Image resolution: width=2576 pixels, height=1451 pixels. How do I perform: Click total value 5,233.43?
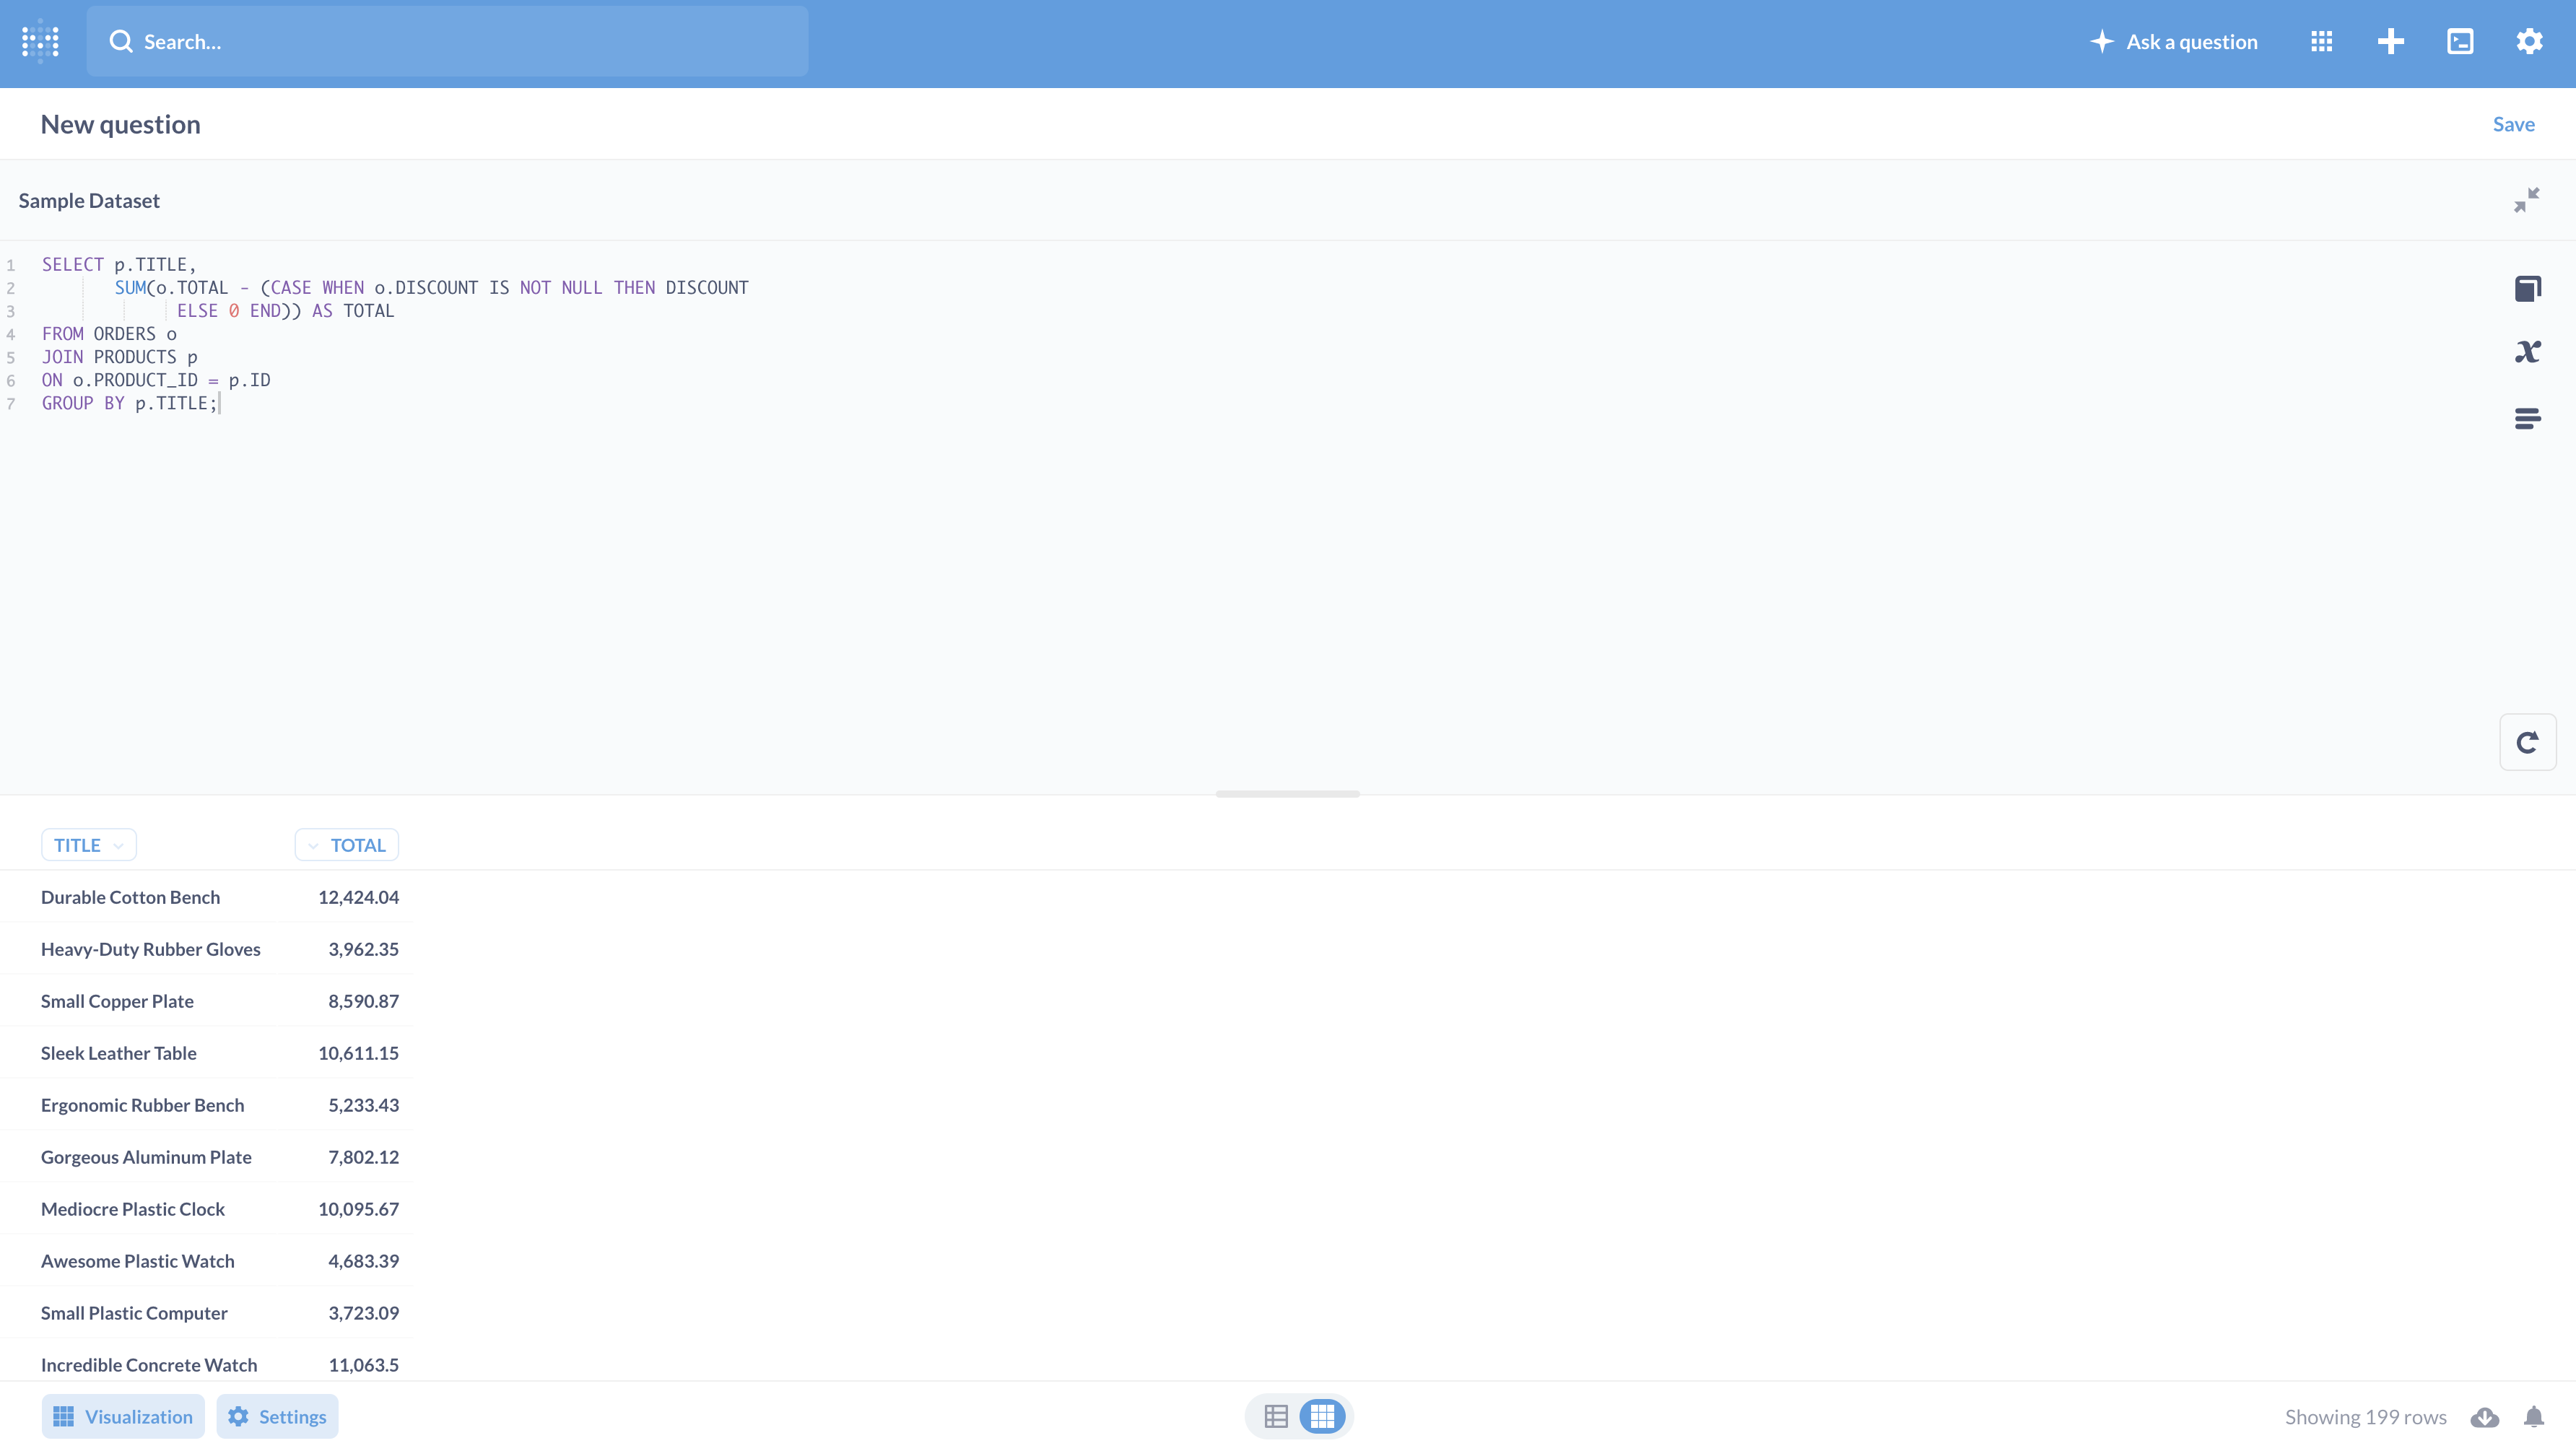[x=363, y=1105]
